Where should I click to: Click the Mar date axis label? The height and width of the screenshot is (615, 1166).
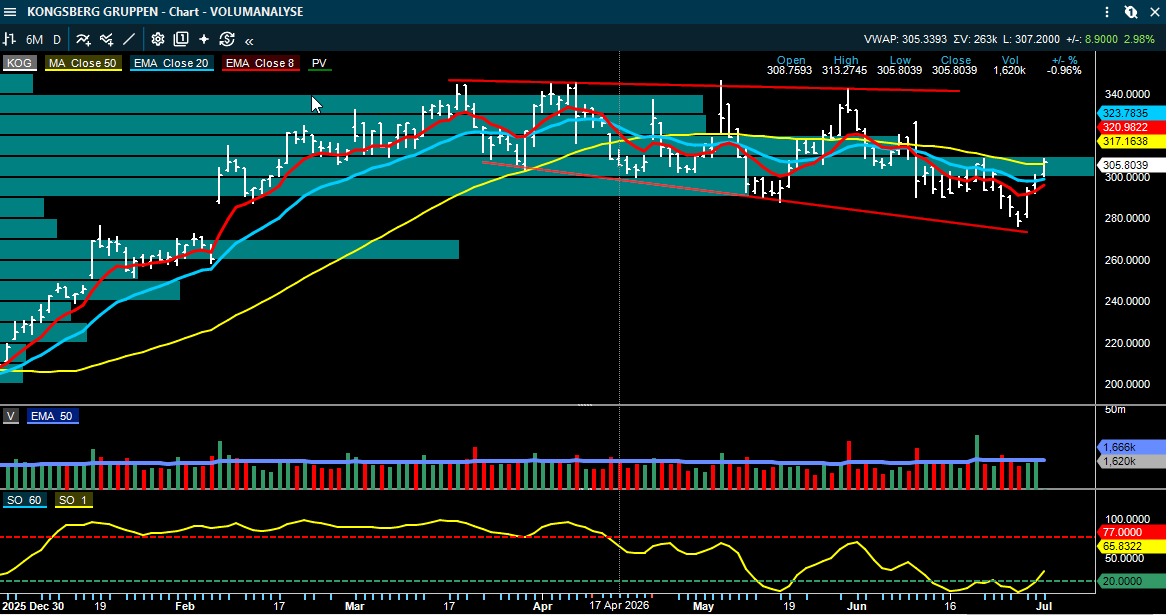click(x=355, y=606)
